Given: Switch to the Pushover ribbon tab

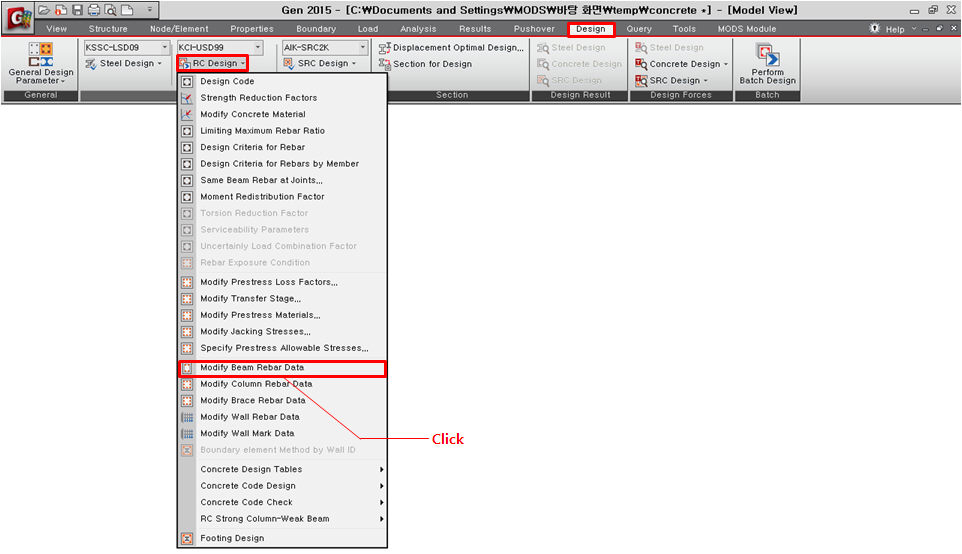Looking at the screenshot, I should pos(534,29).
